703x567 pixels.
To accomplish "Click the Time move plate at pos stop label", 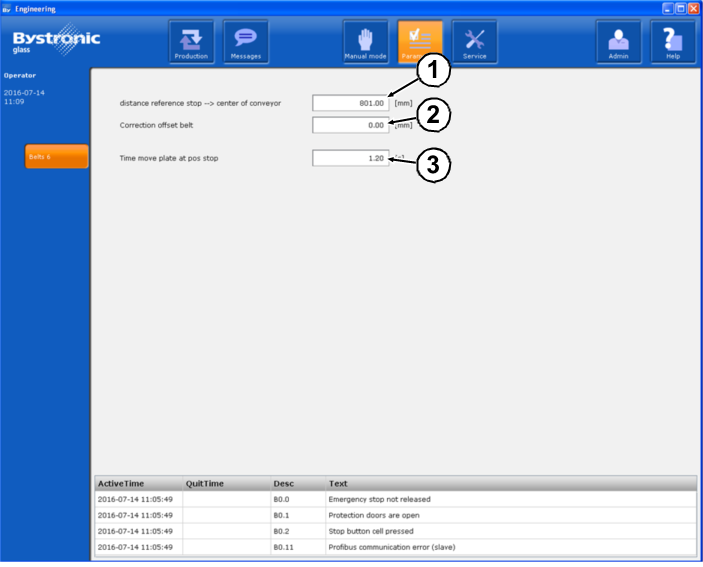I will point(169,158).
